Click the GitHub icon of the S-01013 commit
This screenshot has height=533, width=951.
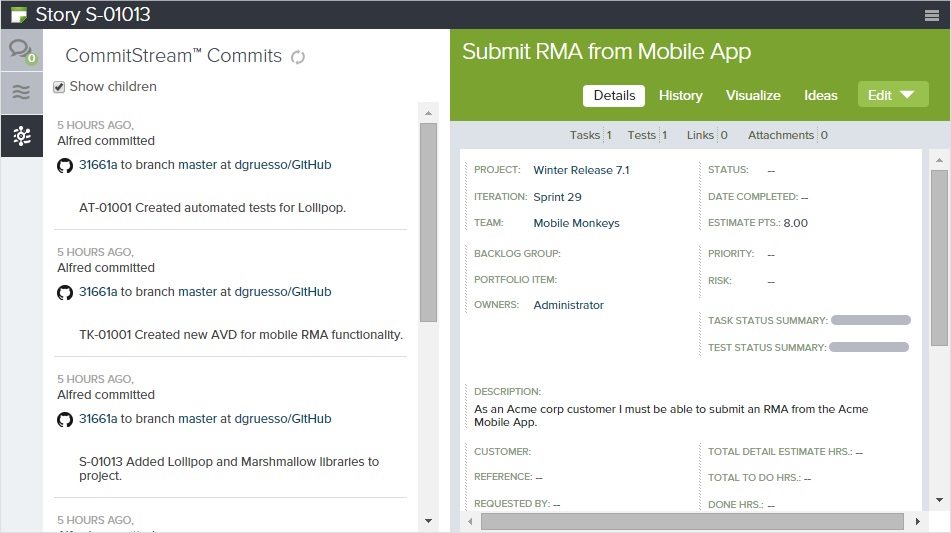(x=65, y=420)
